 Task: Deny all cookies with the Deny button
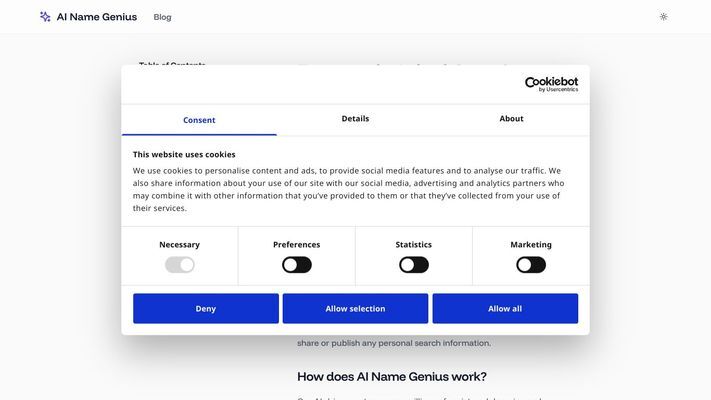tap(206, 308)
